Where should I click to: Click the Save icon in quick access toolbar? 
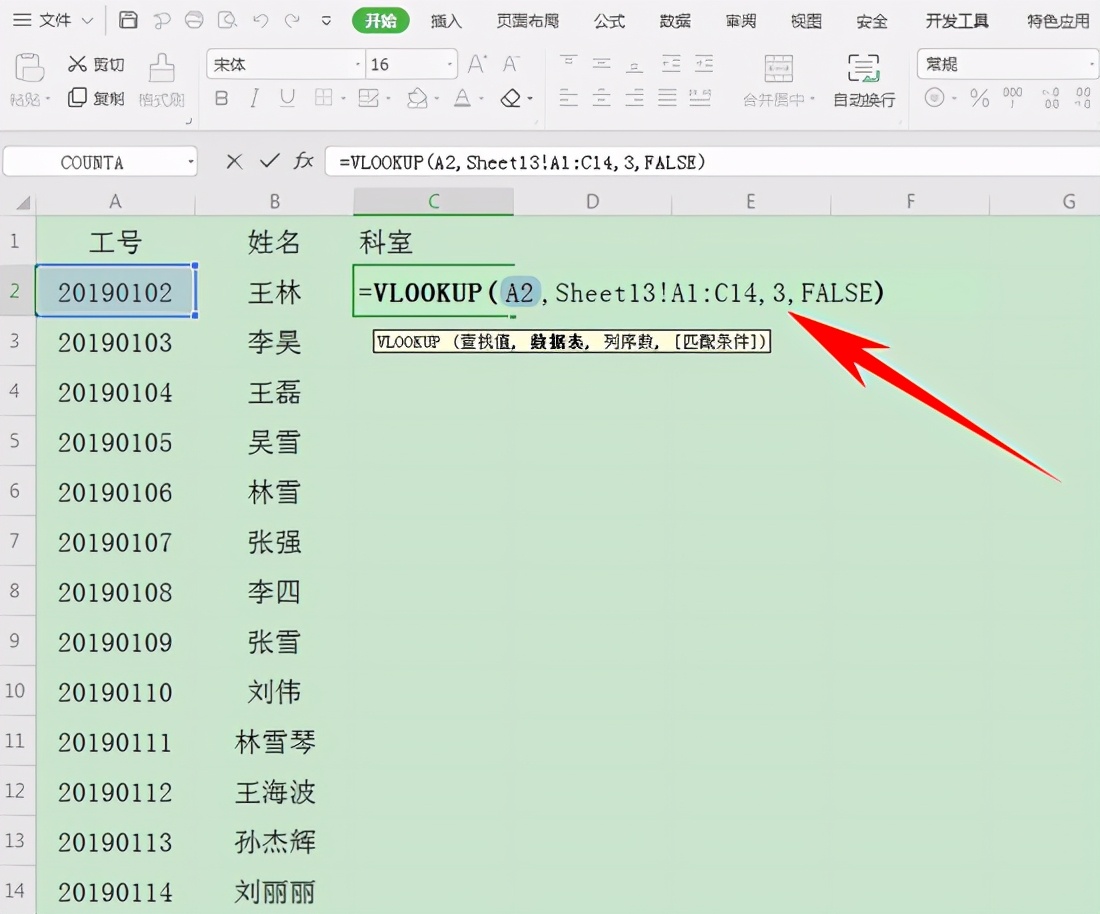tap(128, 20)
